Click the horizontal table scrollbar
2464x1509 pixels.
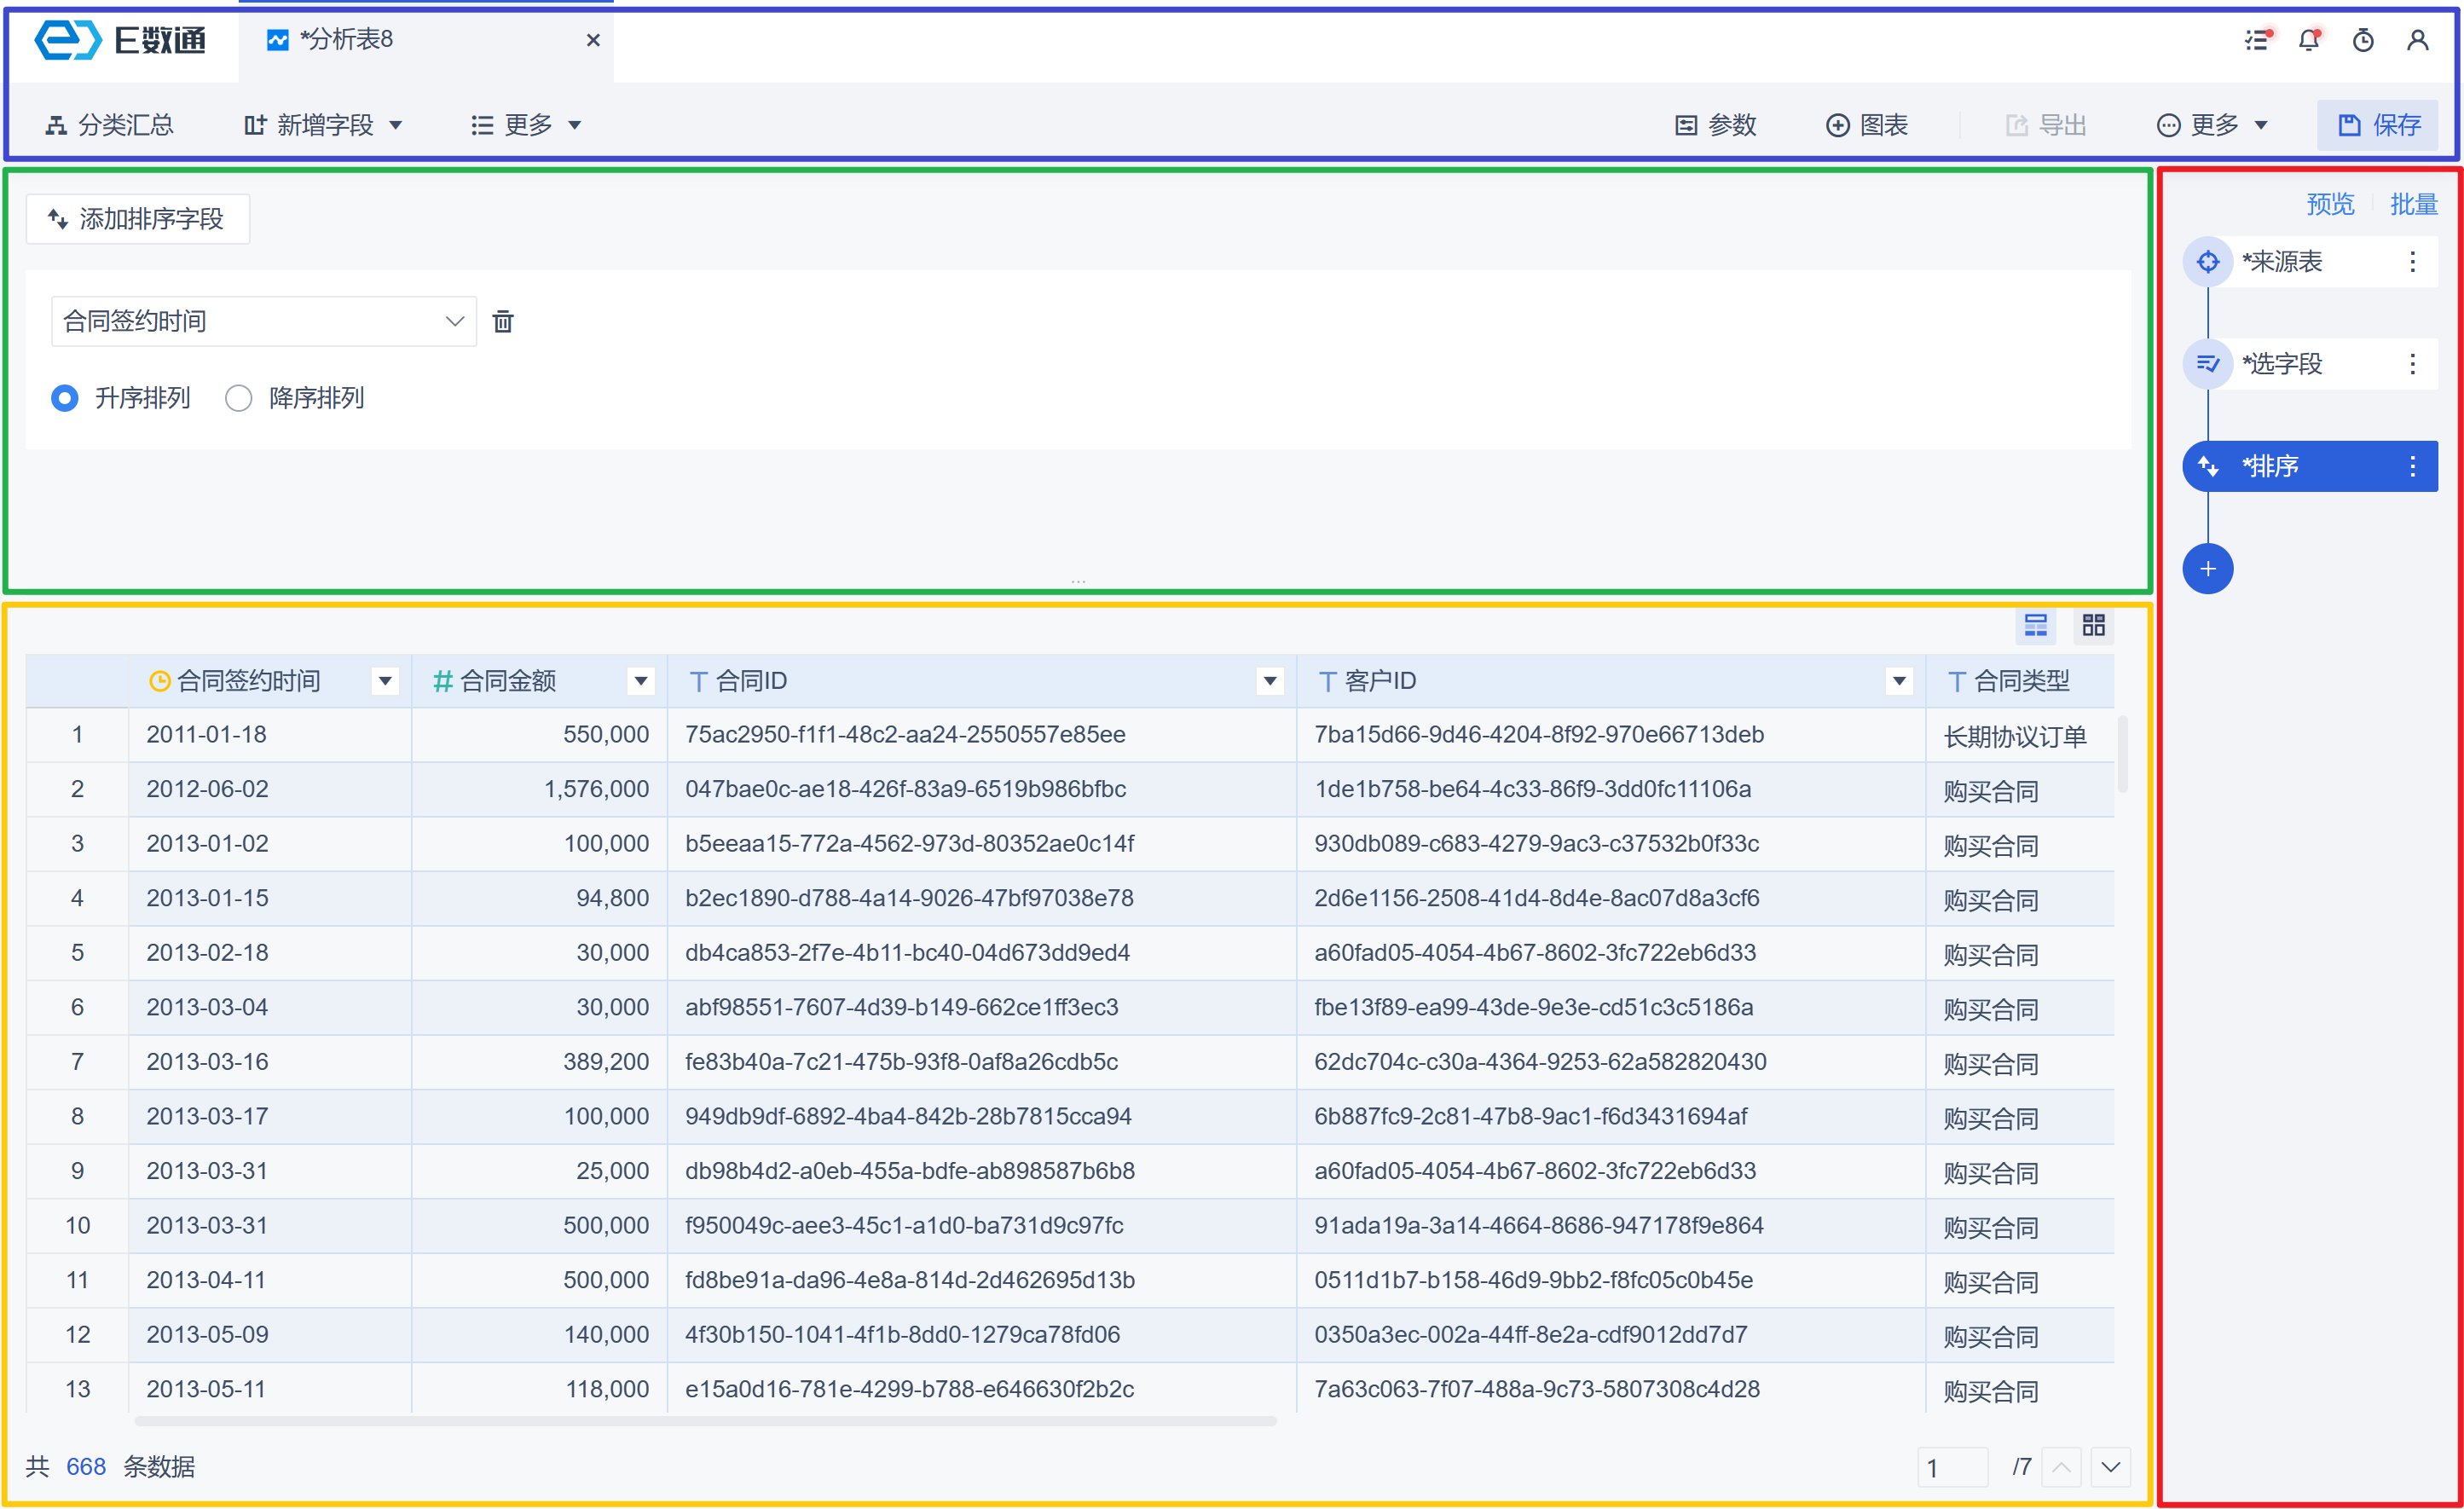tap(705, 1420)
